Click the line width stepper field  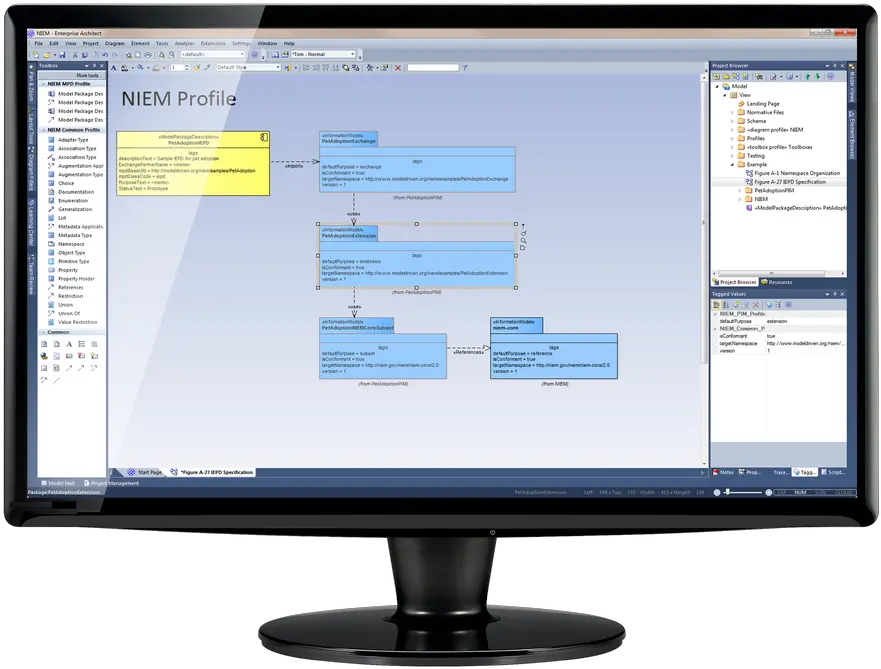[181, 67]
